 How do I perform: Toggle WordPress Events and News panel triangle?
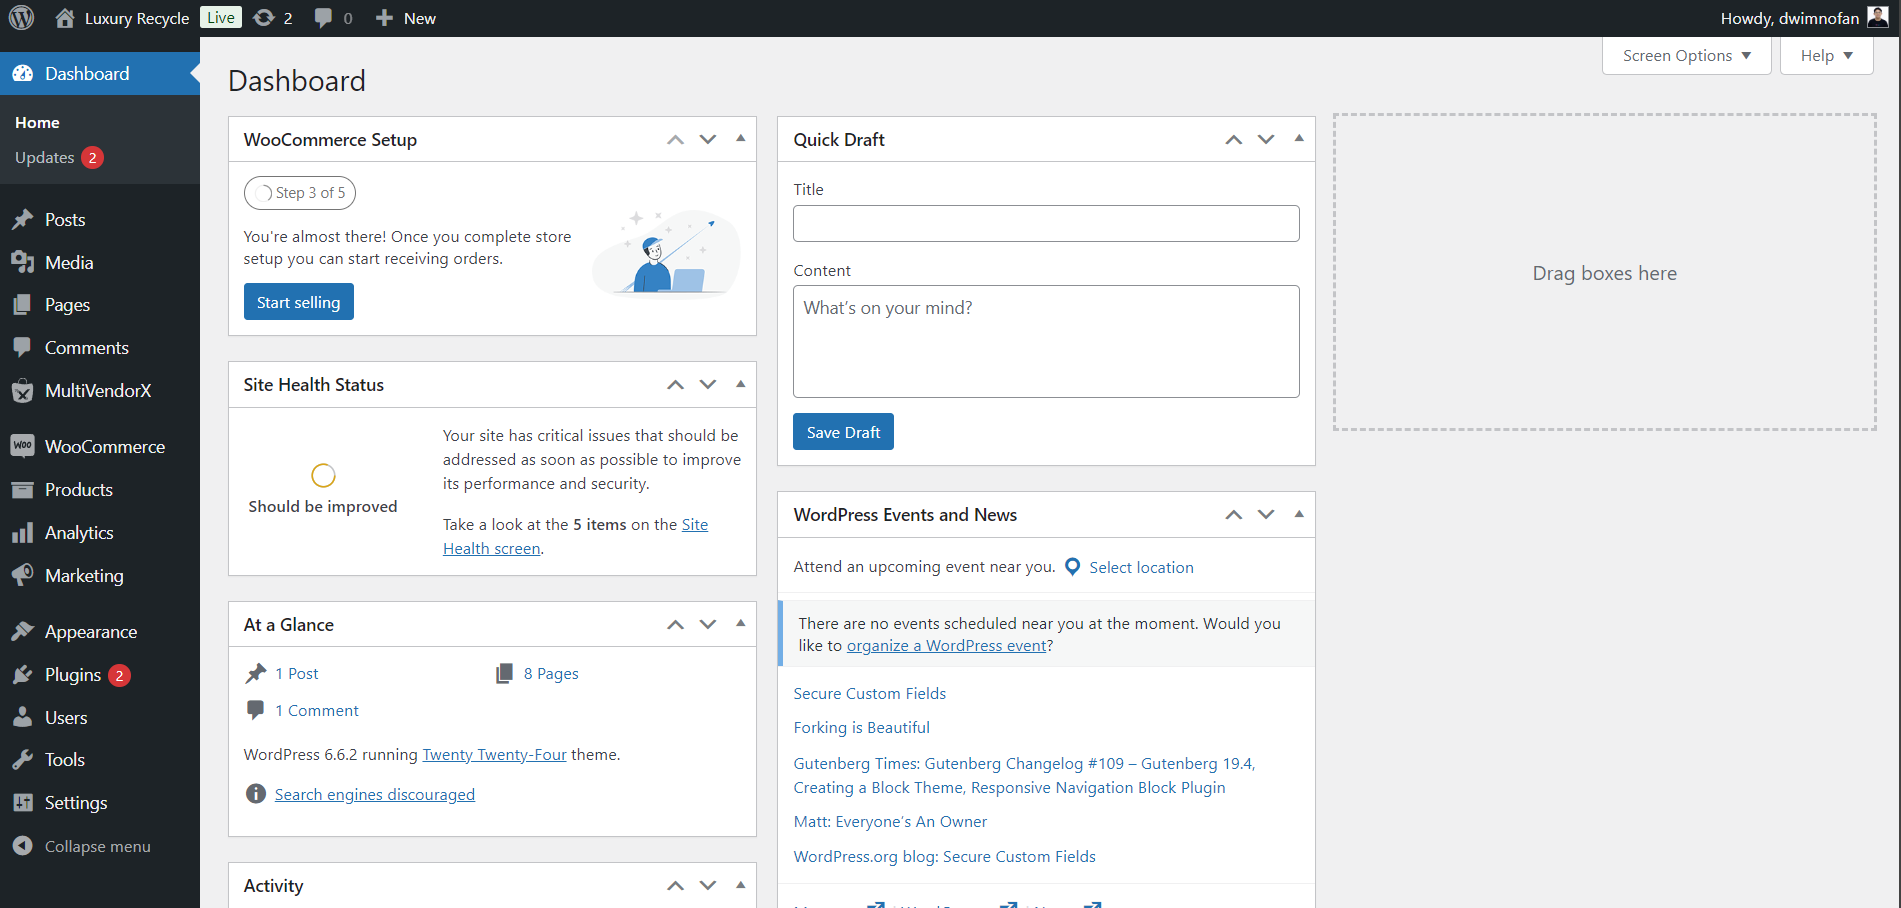tap(1299, 514)
